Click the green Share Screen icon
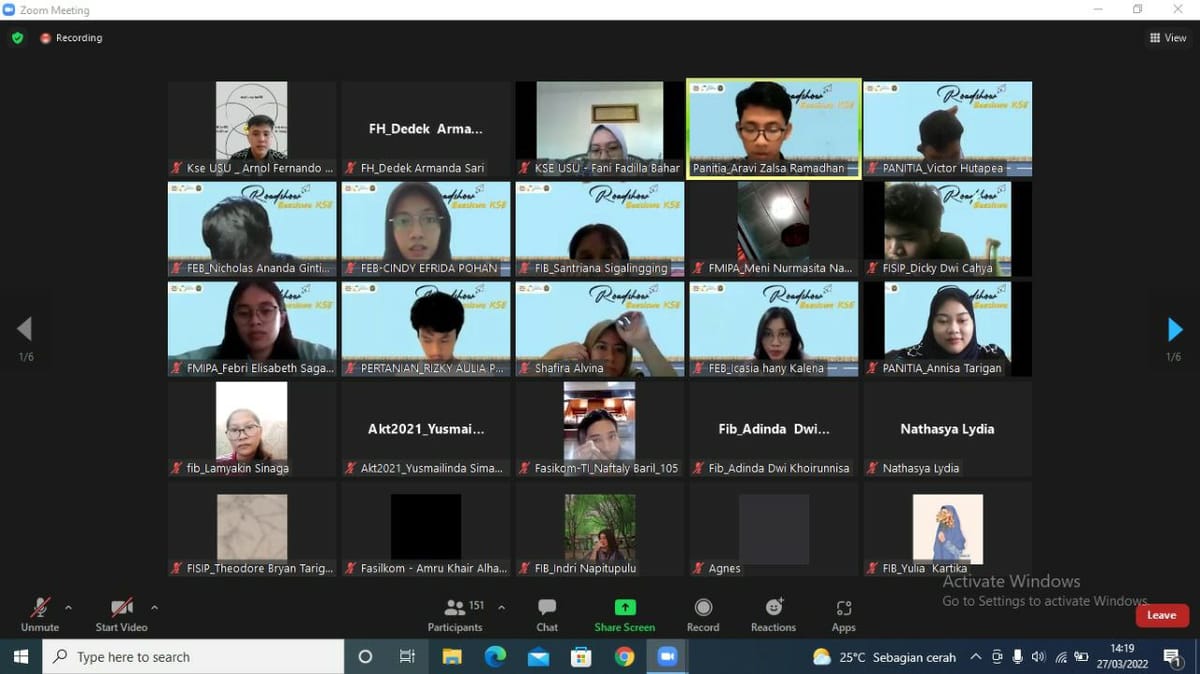The width and height of the screenshot is (1200, 674). pyautogui.click(x=625, y=607)
